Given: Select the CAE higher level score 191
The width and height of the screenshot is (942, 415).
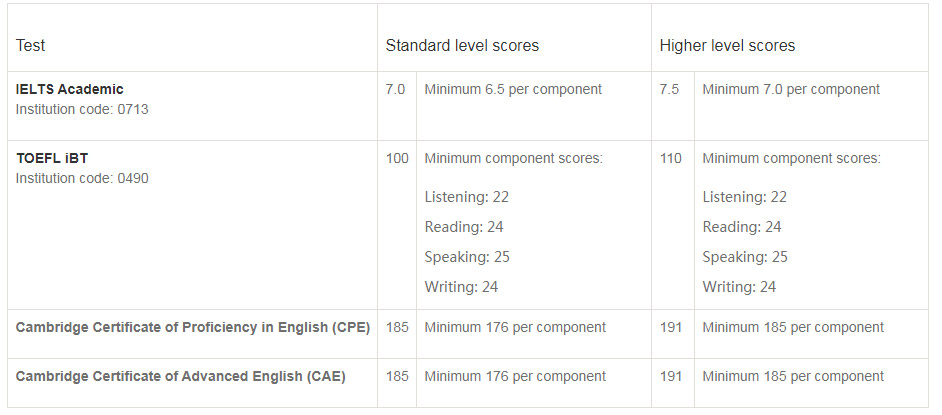Looking at the screenshot, I should click(x=671, y=377).
